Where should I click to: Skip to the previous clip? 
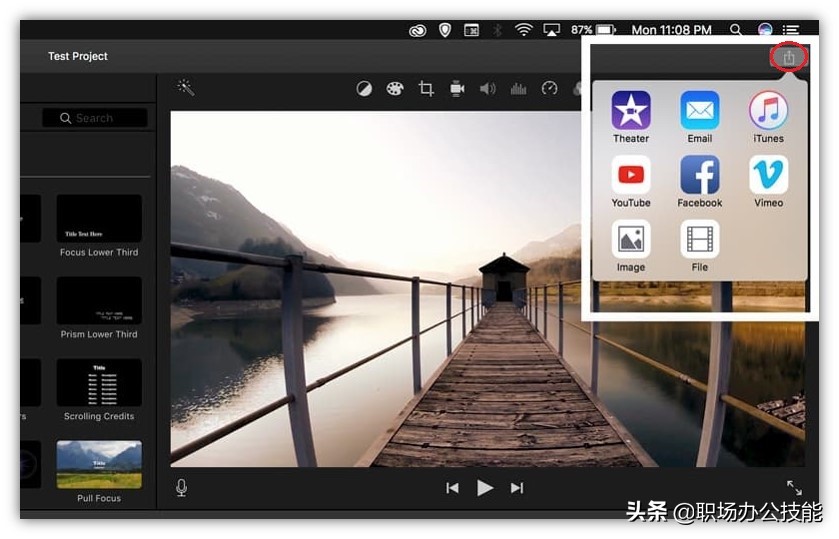pos(452,488)
